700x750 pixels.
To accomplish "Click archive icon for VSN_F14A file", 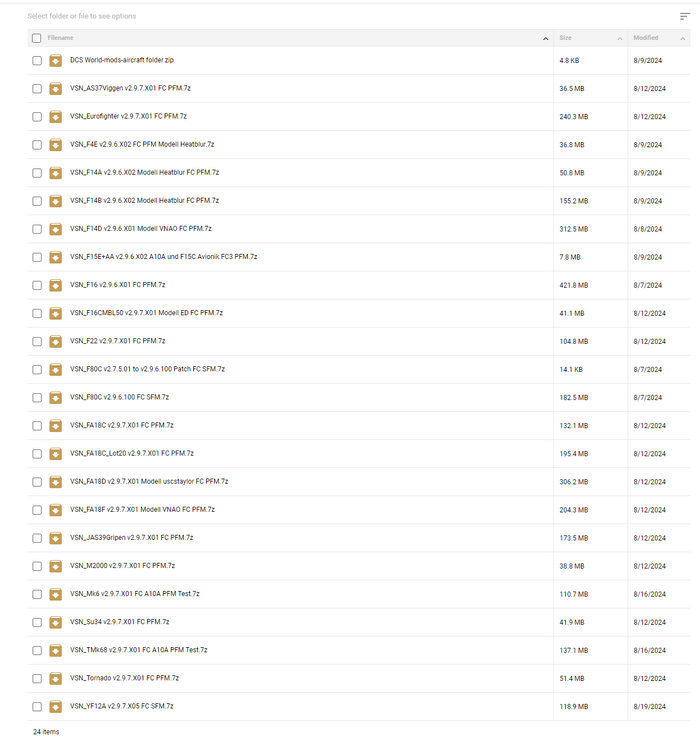I will 56,173.
